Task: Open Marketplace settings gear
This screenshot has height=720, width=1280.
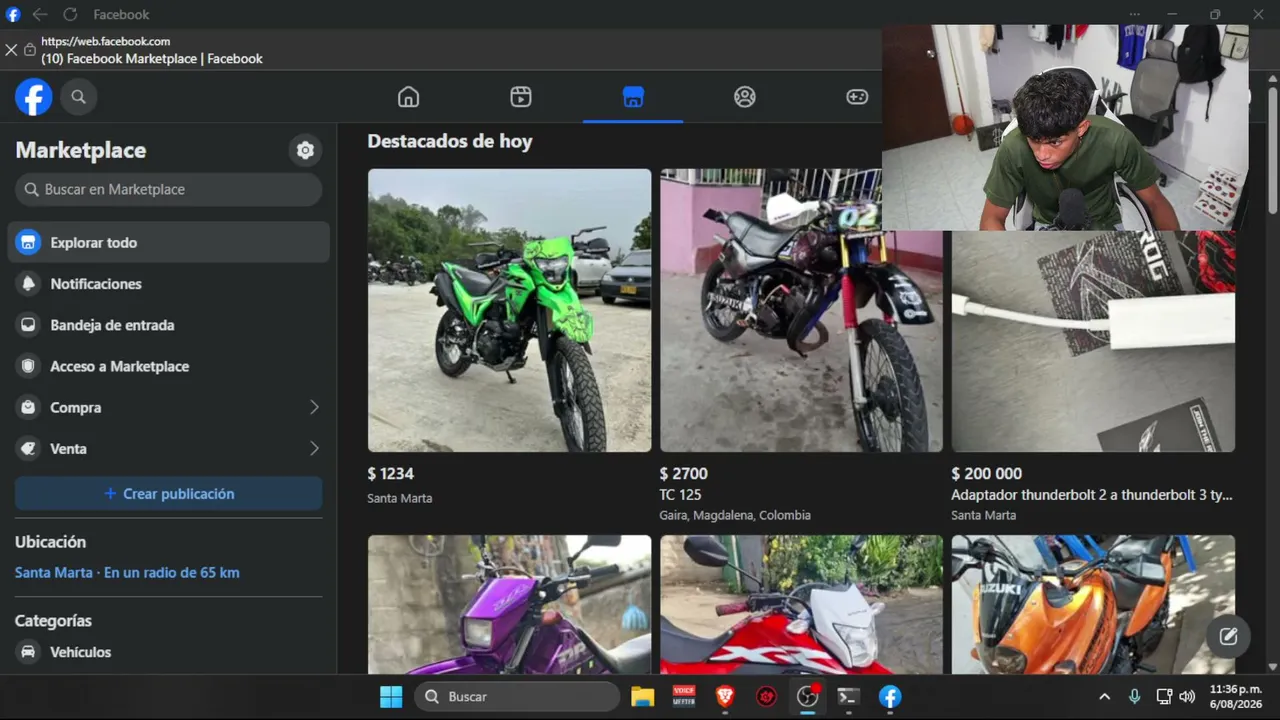Action: coord(305,150)
